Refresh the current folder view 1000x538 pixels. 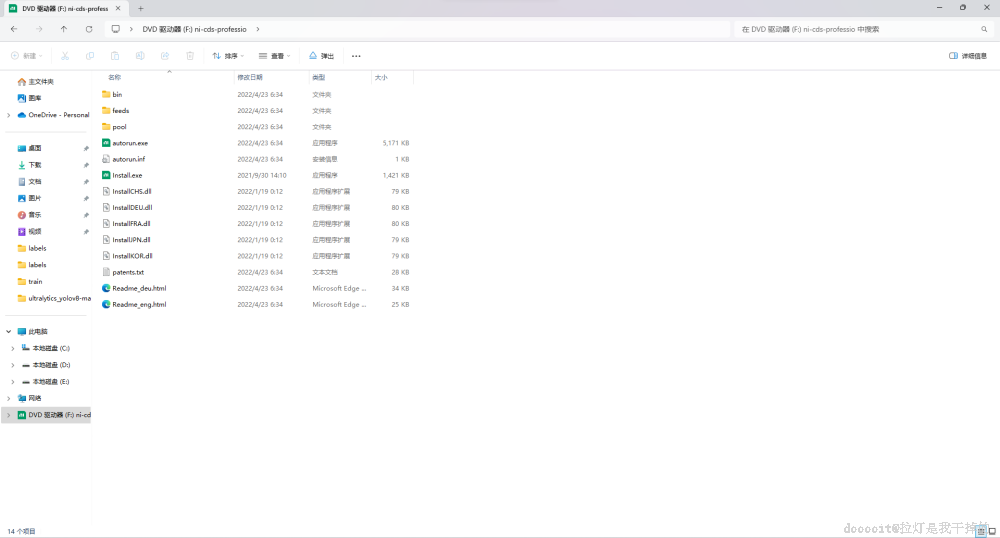point(89,29)
